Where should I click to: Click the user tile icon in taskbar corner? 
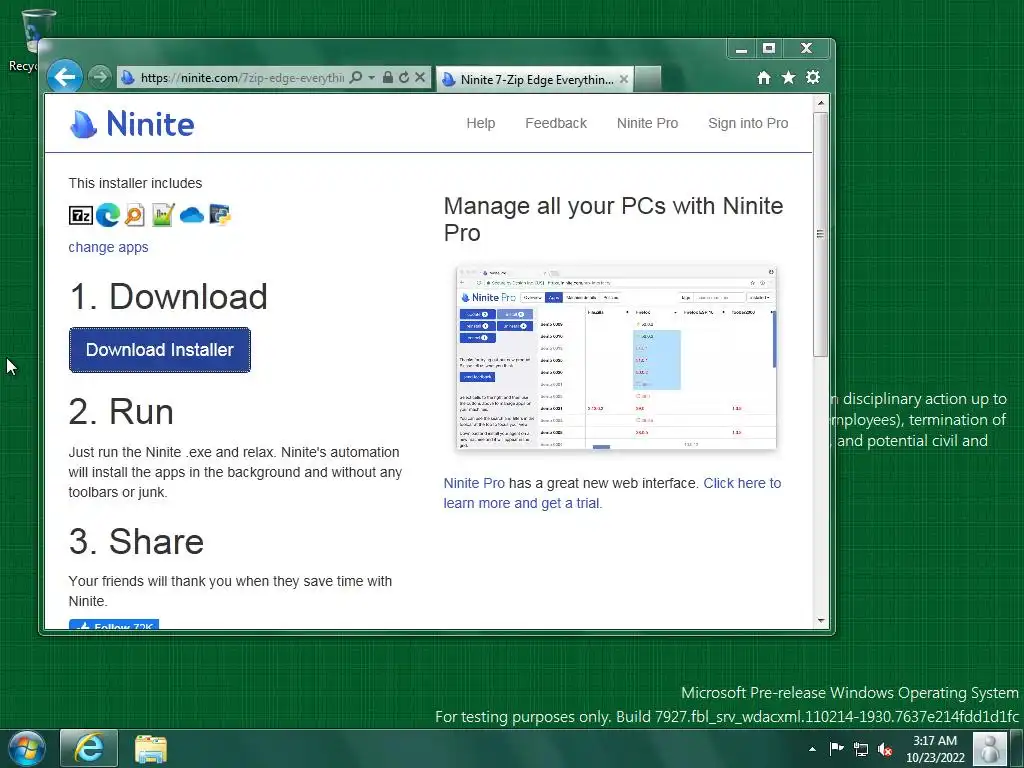(x=989, y=748)
